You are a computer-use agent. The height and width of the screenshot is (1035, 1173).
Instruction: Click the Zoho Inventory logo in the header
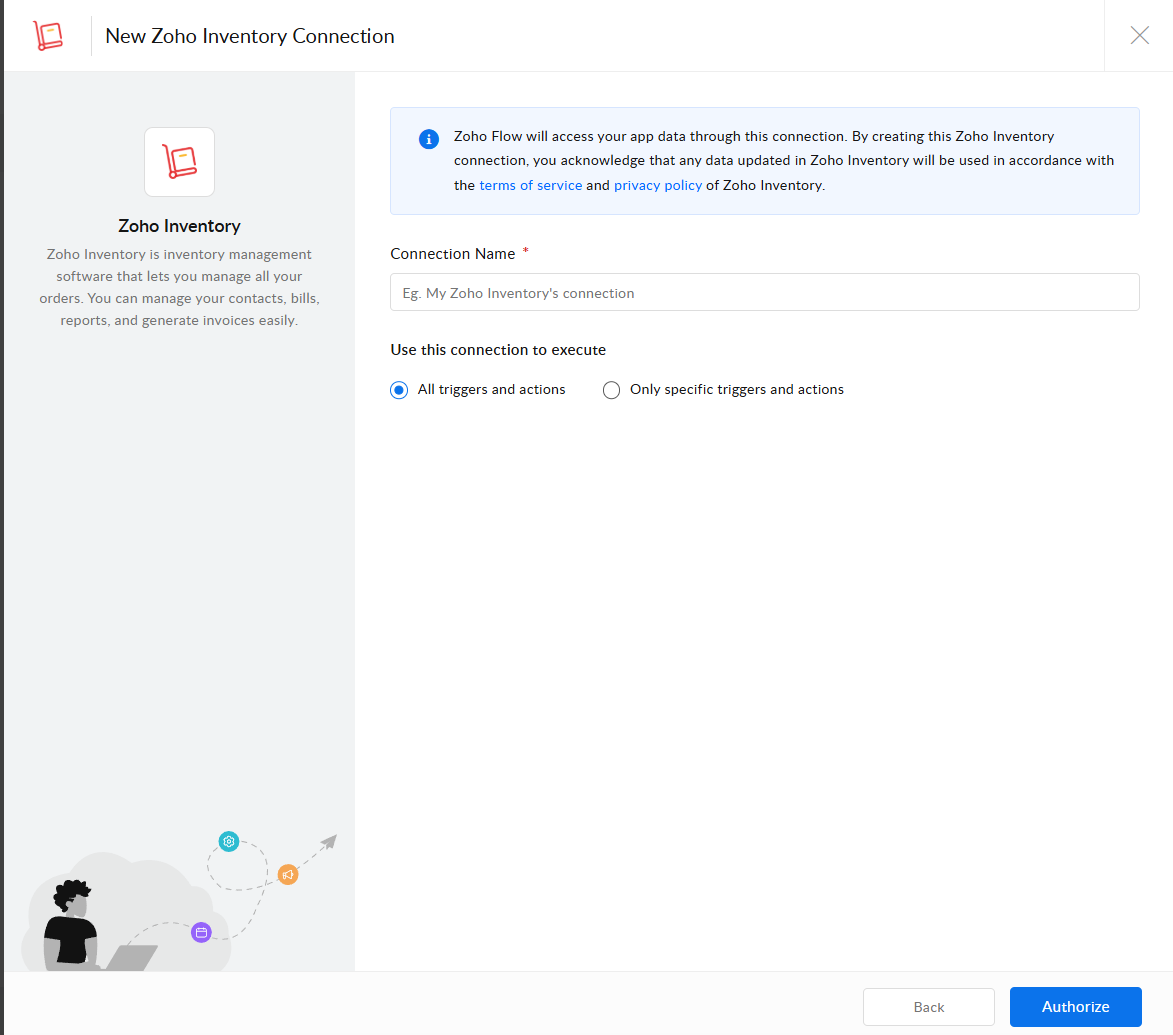click(48, 35)
